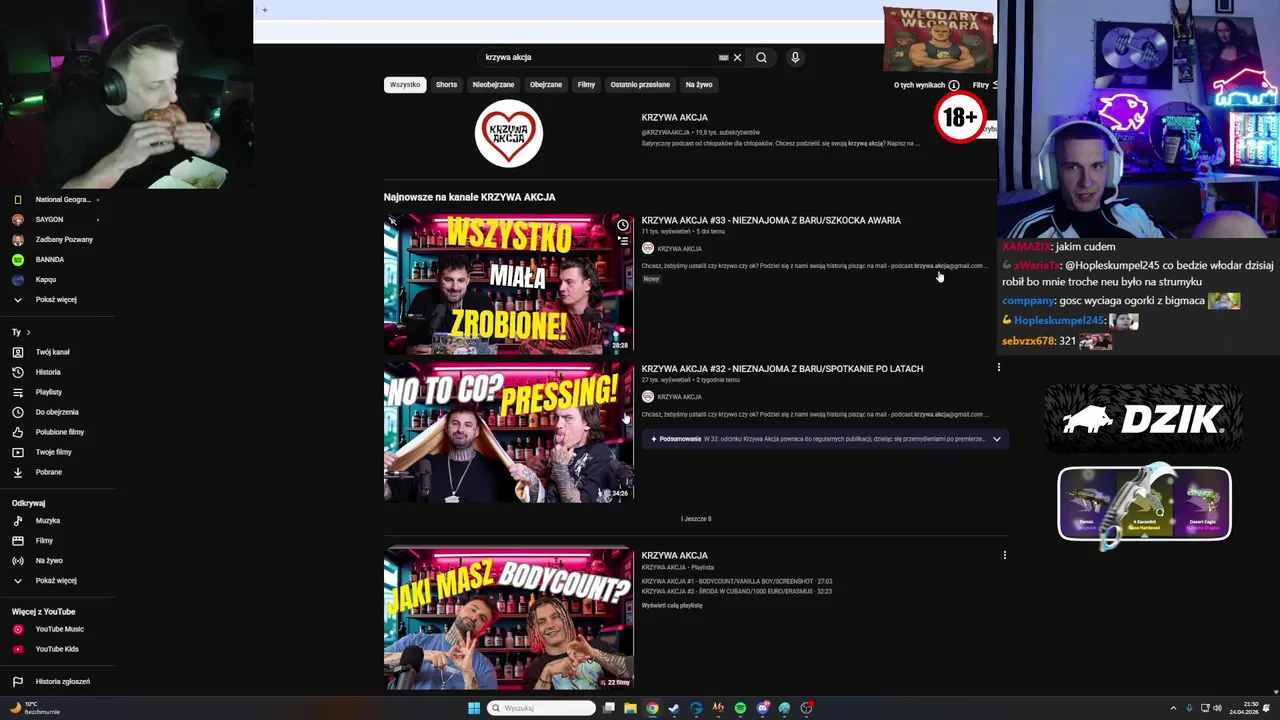
Task: Click the search magnifier button
Action: pos(761,57)
